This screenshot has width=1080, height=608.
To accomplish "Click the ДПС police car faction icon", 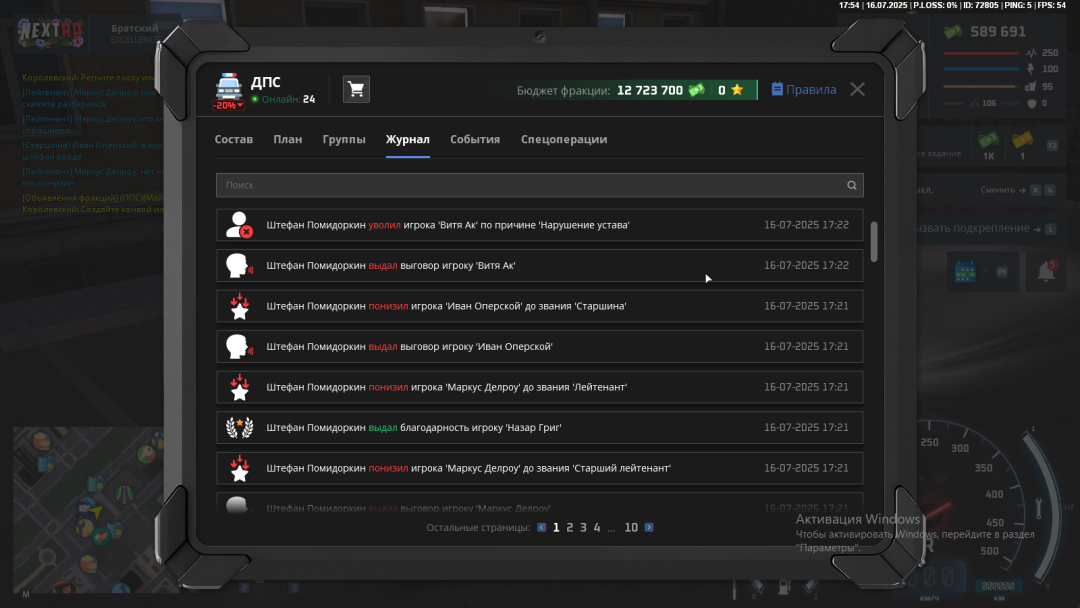I will point(229,87).
